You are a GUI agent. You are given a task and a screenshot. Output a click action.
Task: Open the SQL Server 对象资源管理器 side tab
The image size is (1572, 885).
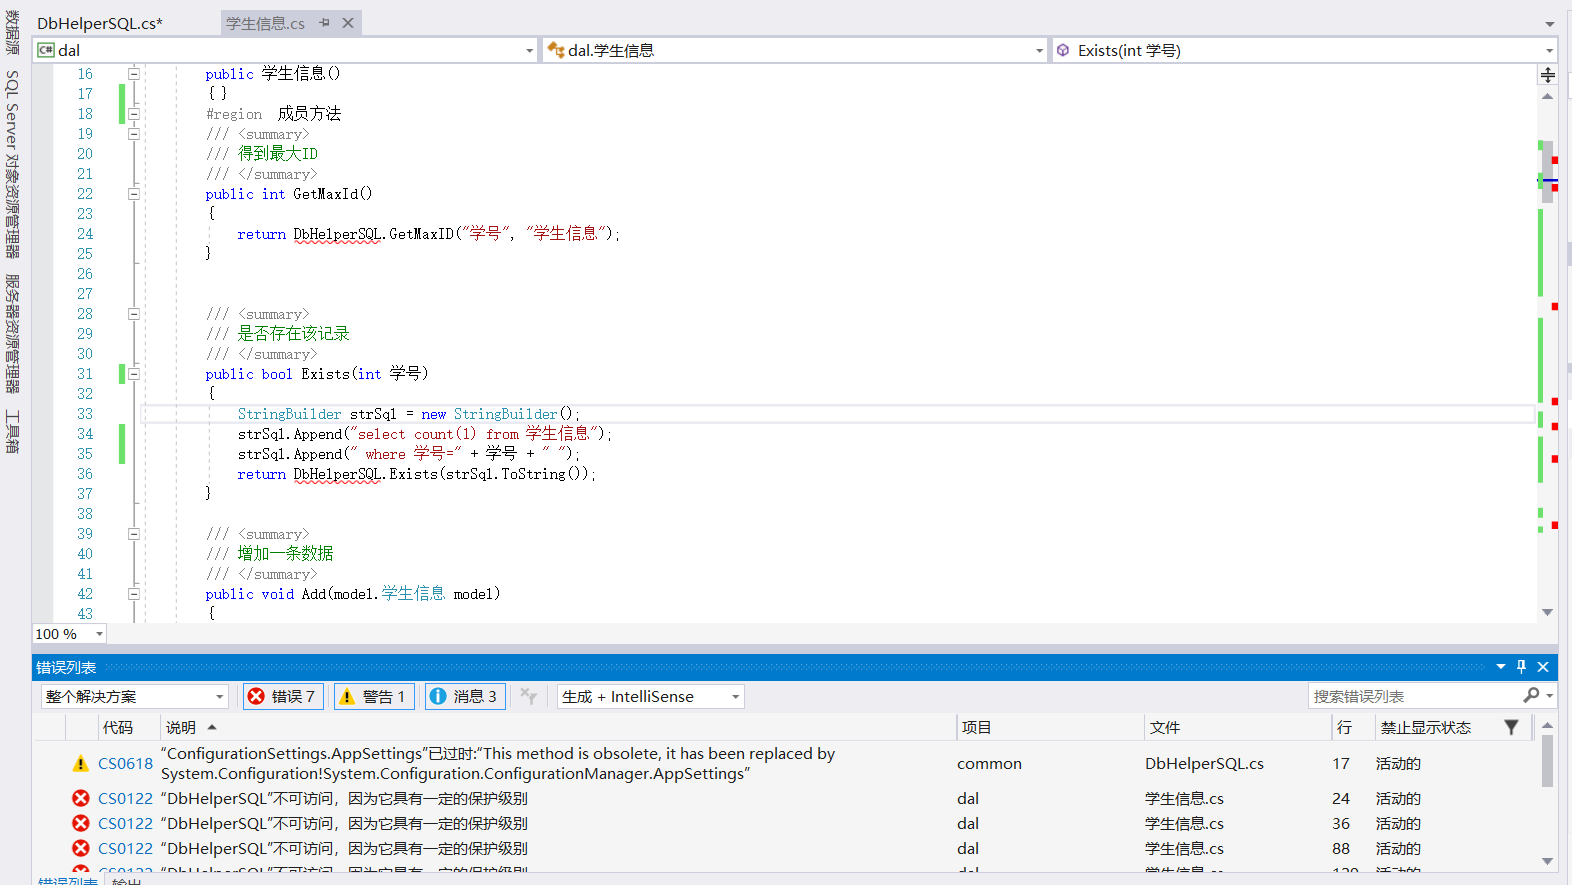point(12,164)
